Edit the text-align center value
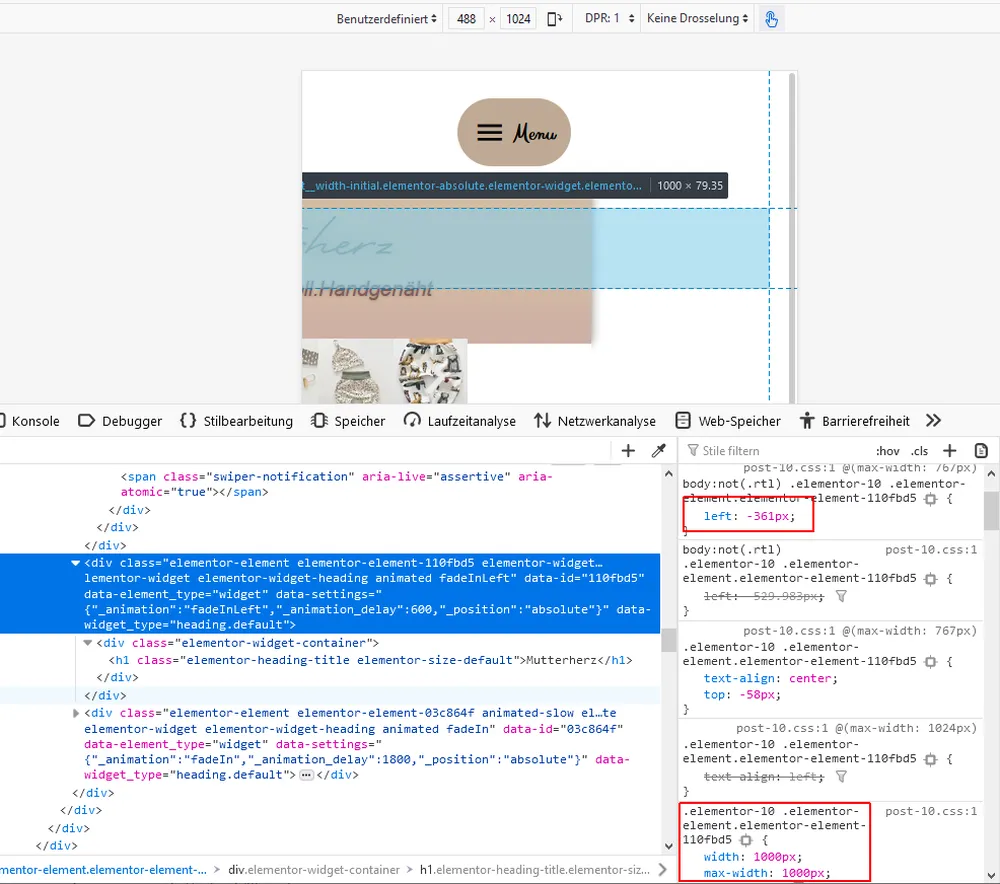The width and height of the screenshot is (1000, 884). 810,679
